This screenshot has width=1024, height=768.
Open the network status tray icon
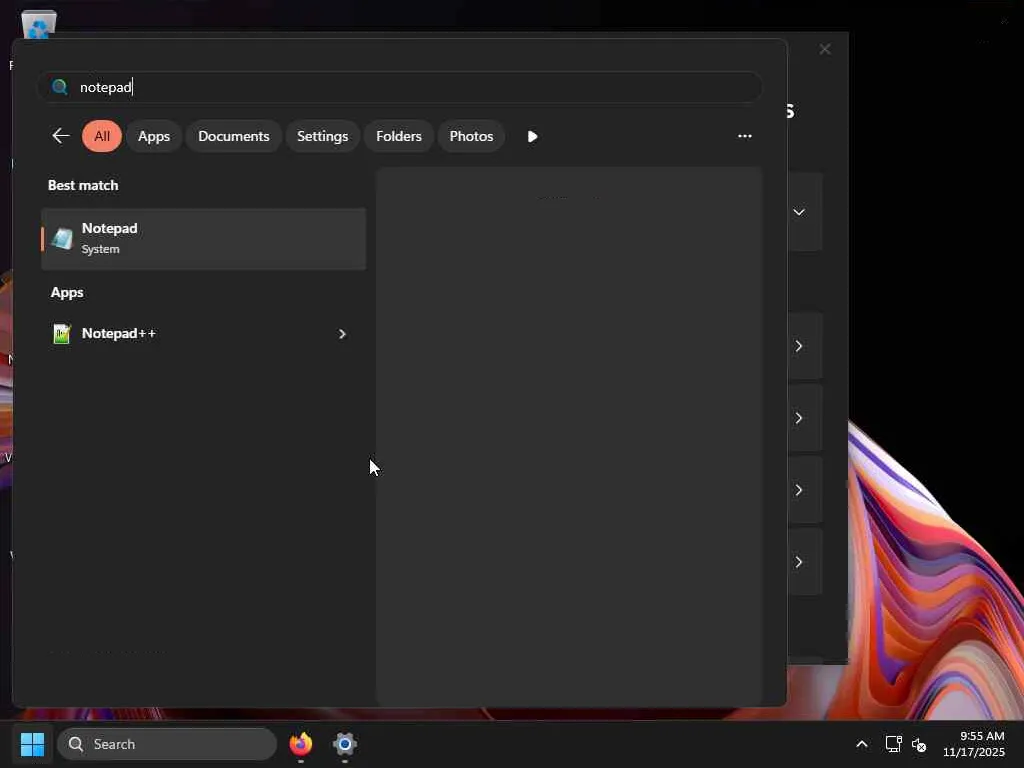pyautogui.click(x=893, y=744)
